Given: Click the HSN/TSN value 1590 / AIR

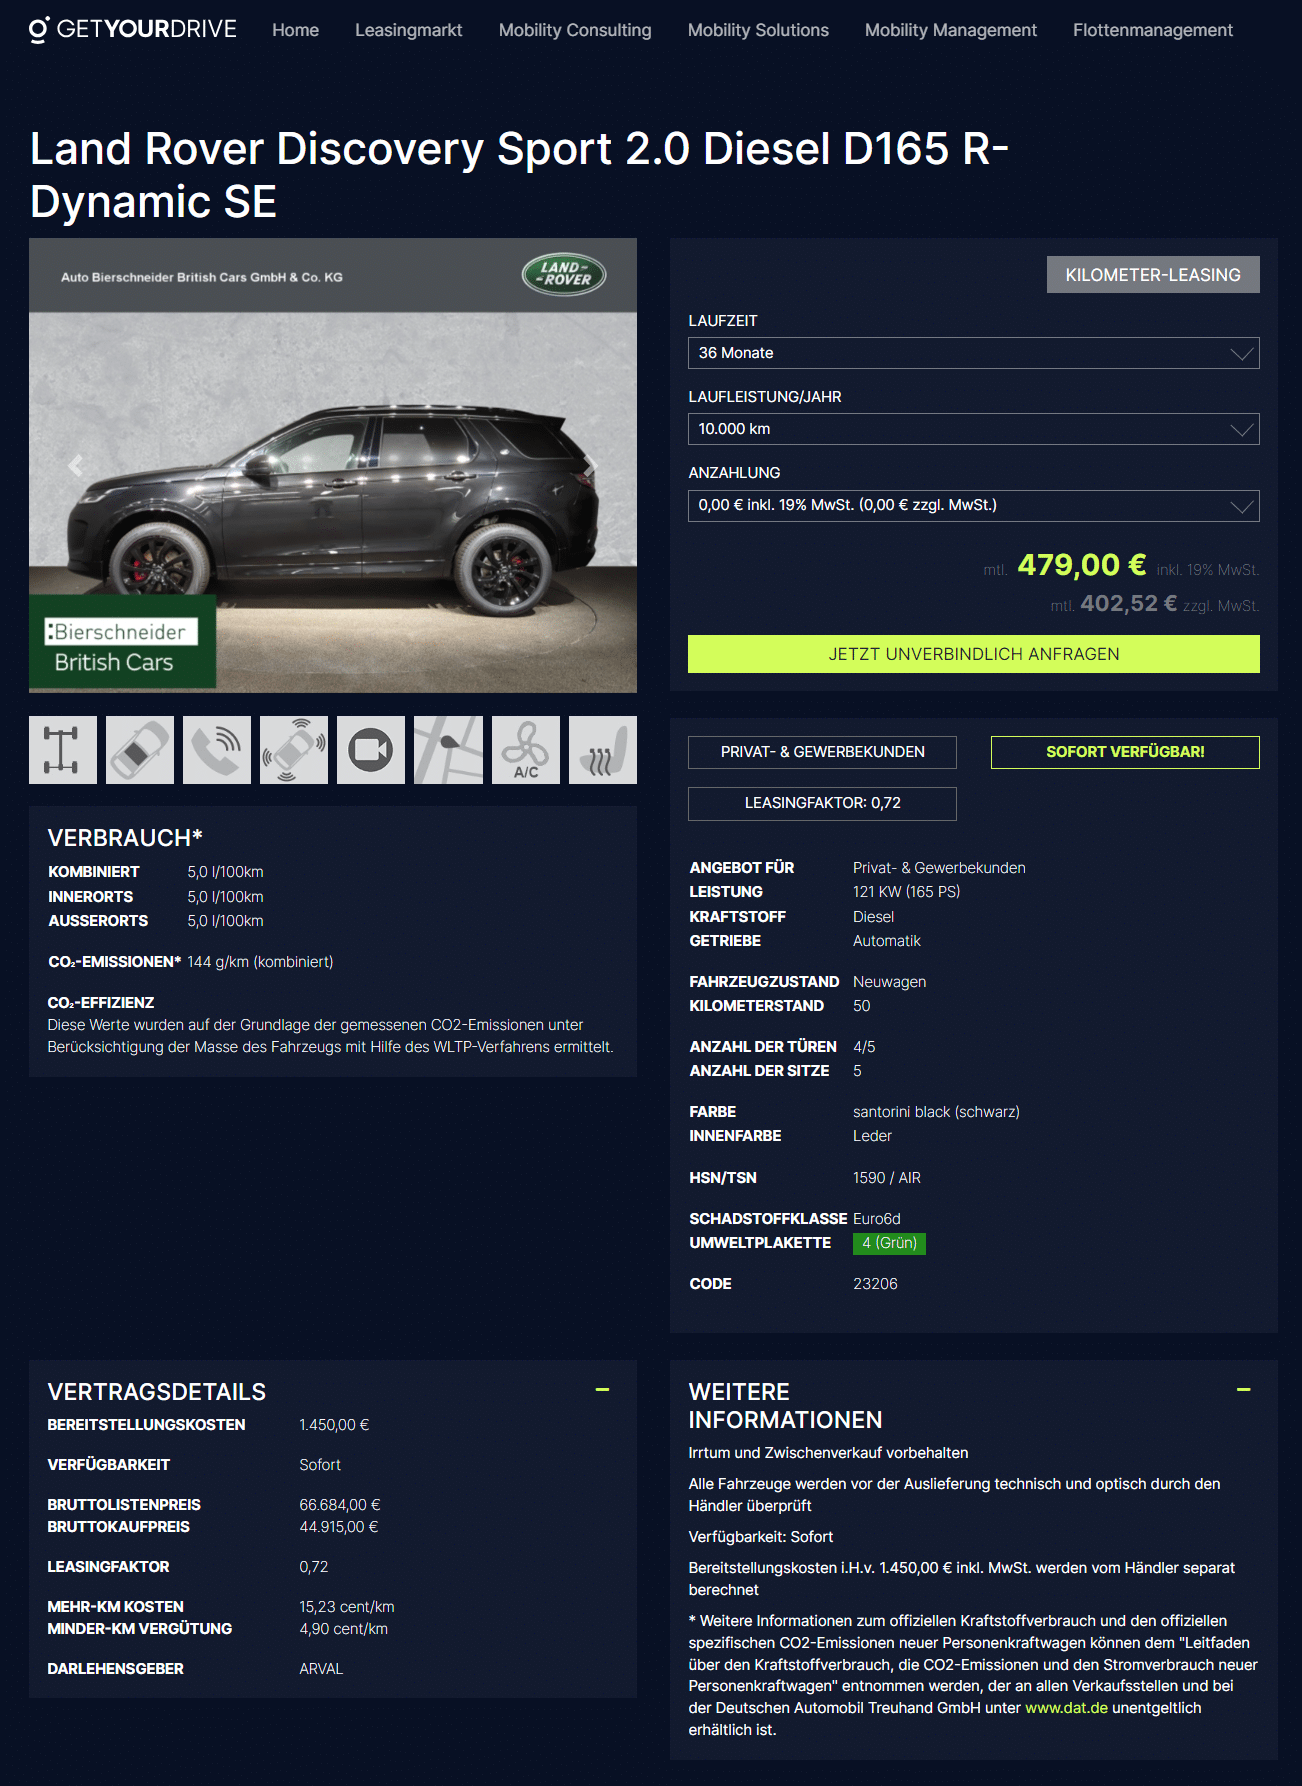Looking at the screenshot, I should pyautogui.click(x=887, y=1178).
